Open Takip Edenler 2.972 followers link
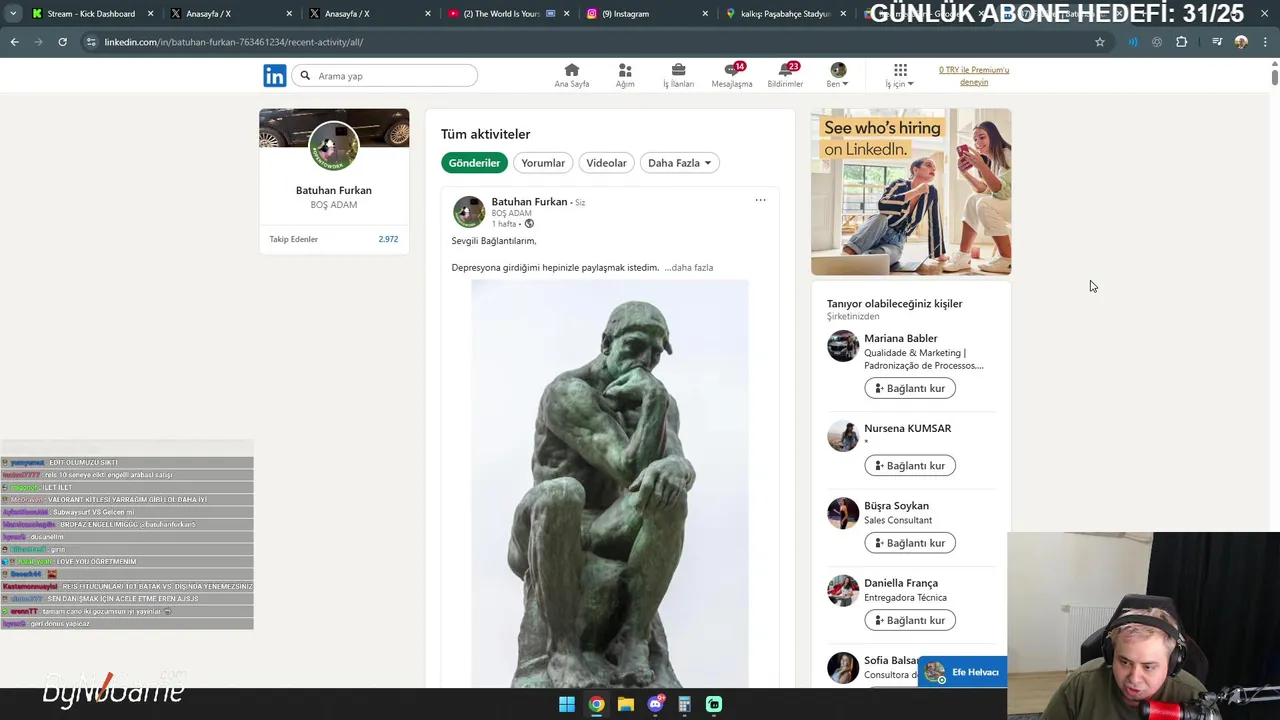This screenshot has width=1280, height=720. tap(333, 239)
